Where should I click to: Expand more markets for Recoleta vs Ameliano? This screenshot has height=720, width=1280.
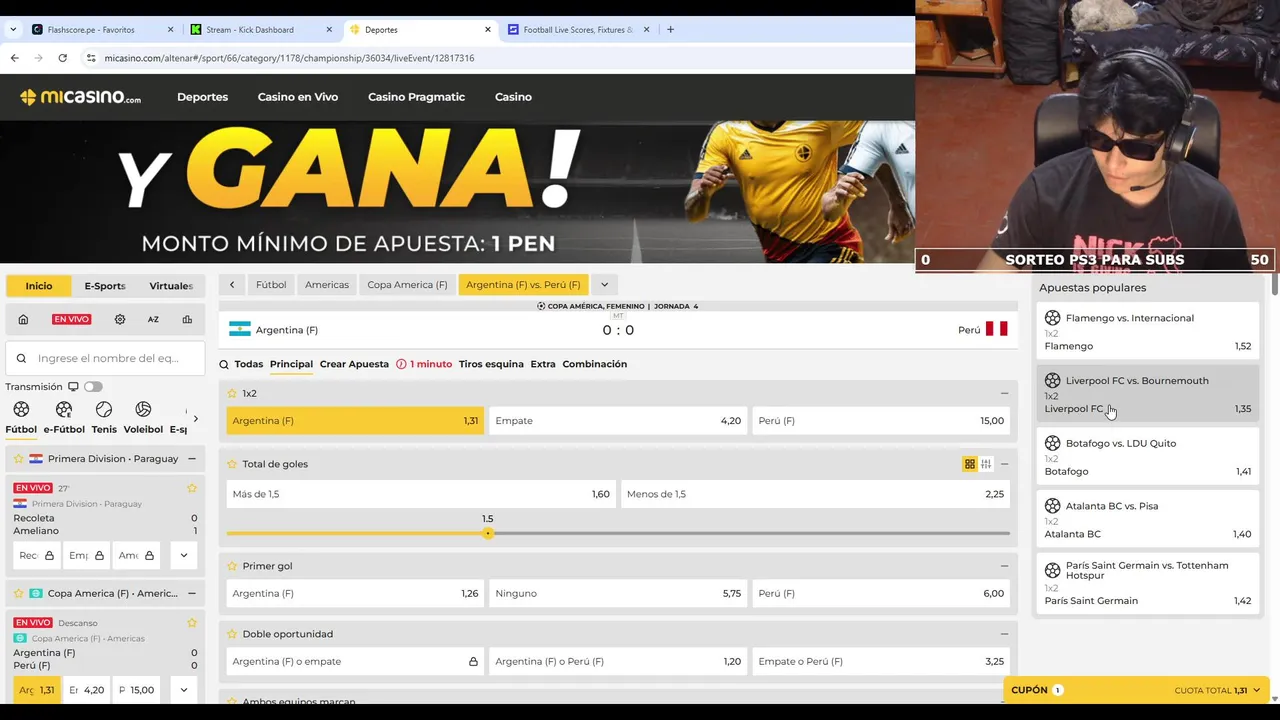[183, 555]
